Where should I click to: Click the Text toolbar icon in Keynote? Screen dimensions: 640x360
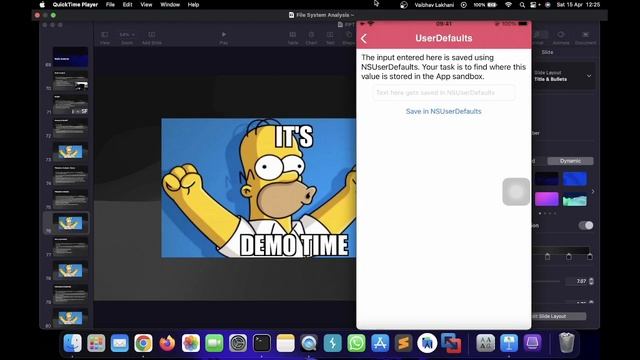coord(330,38)
